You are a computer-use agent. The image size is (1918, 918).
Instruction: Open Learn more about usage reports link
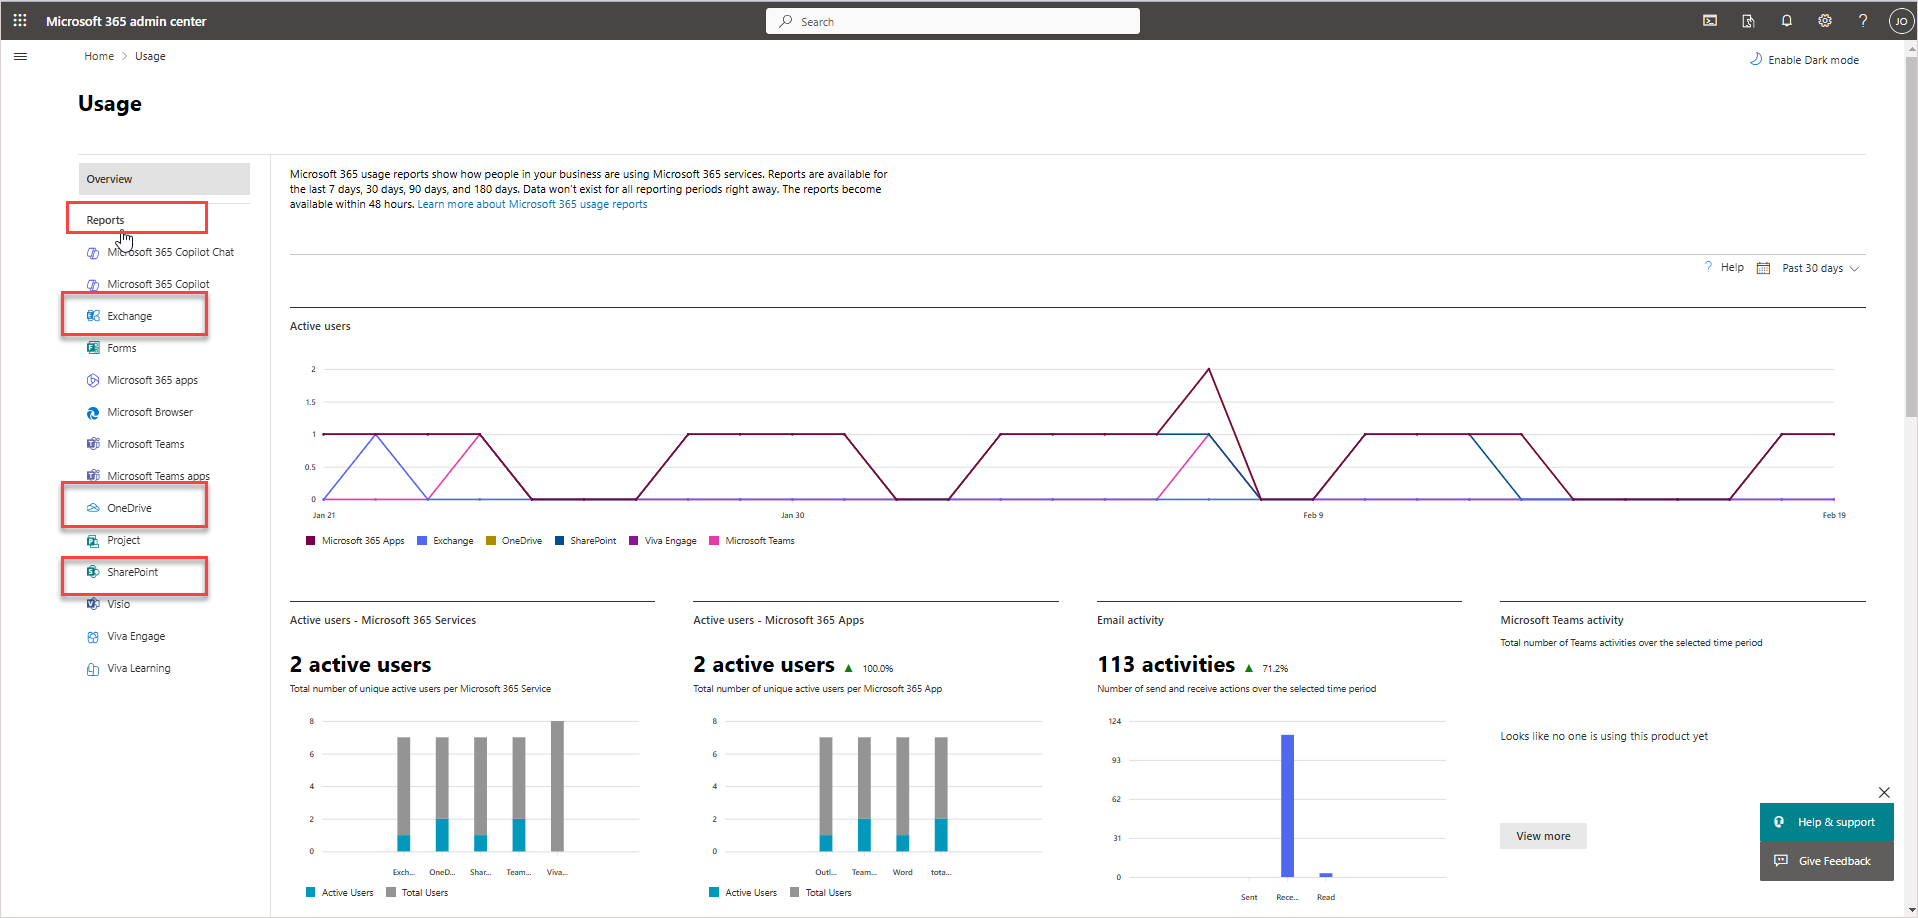click(x=532, y=204)
